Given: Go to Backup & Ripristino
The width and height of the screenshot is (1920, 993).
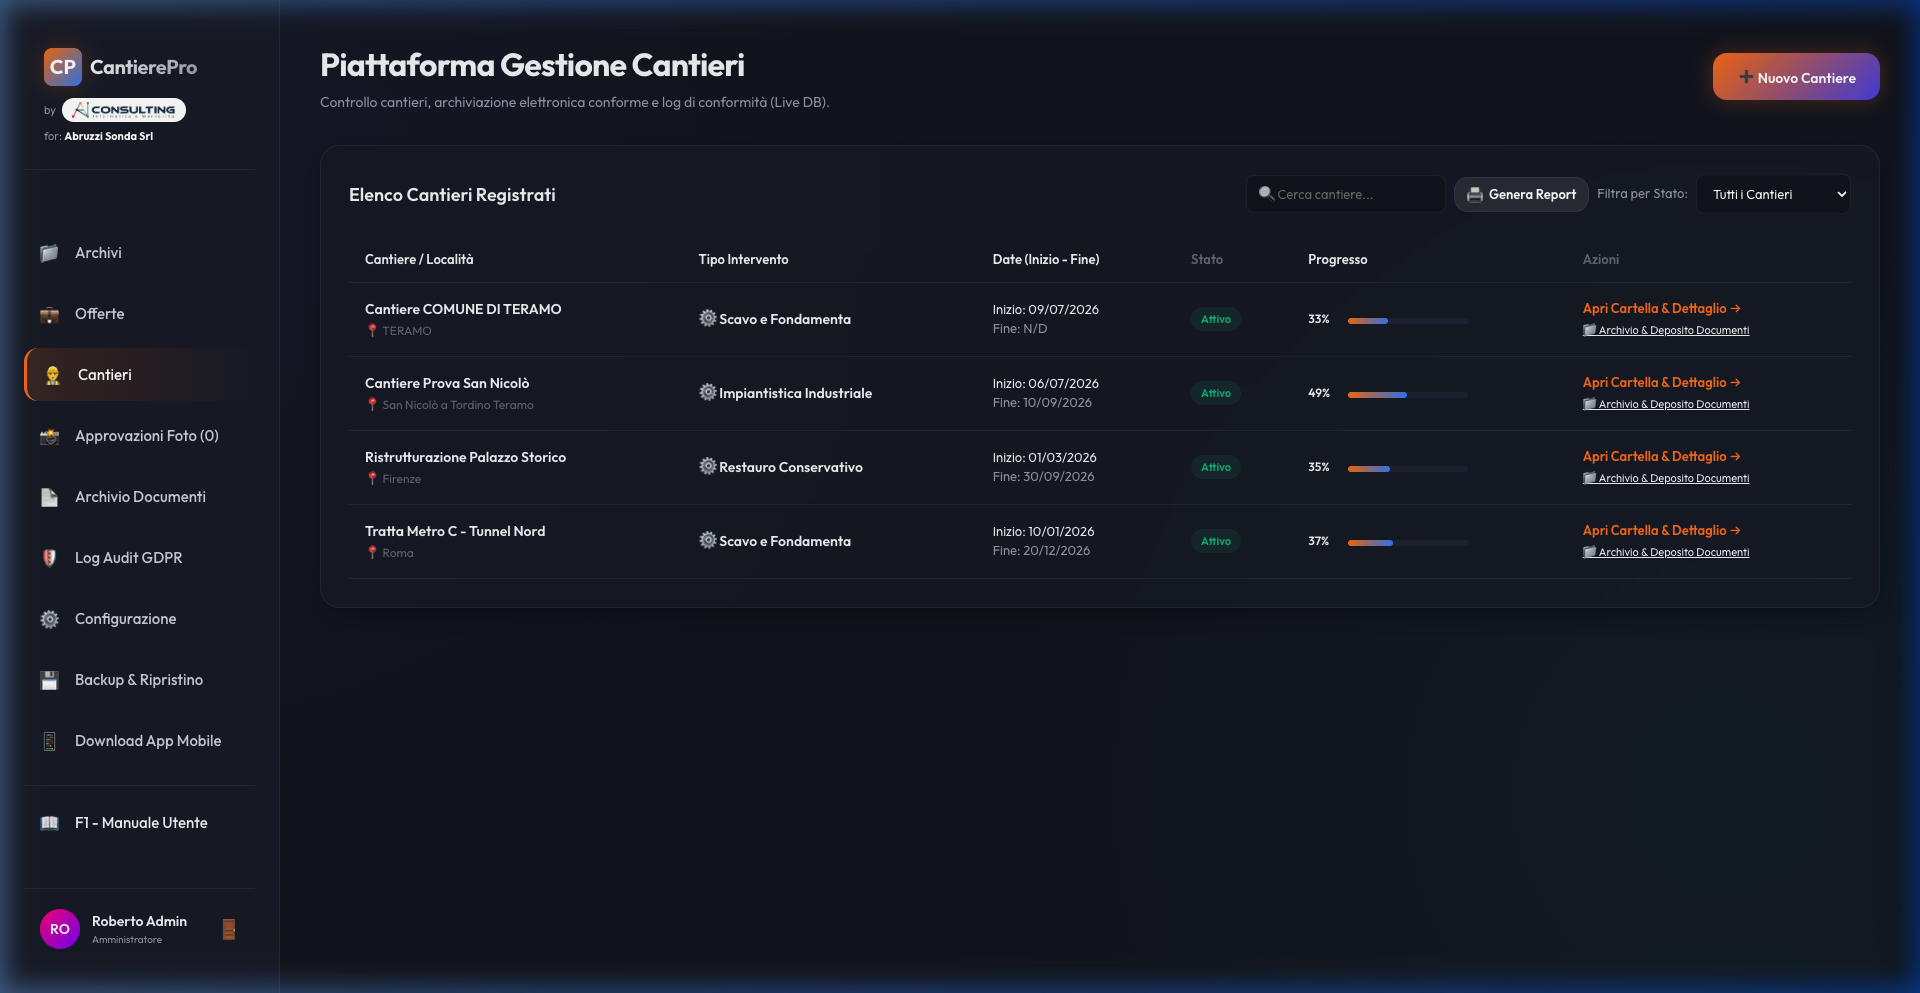Looking at the screenshot, I should pyautogui.click(x=140, y=680).
